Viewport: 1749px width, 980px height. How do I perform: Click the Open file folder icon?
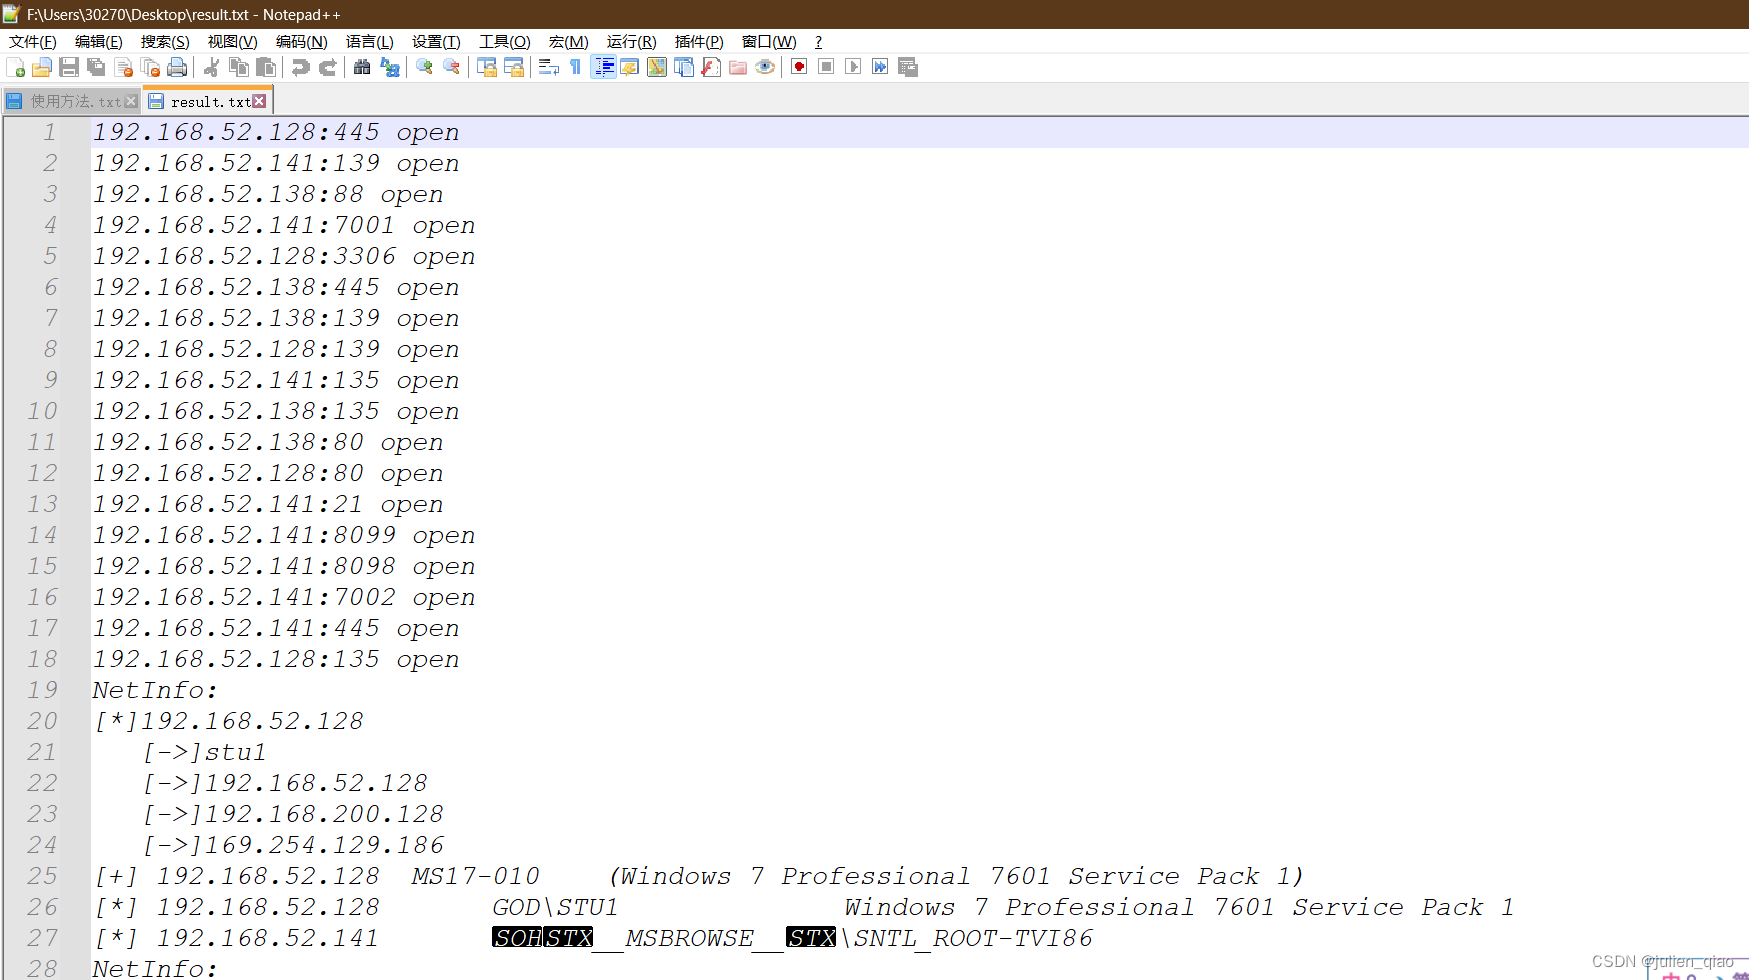(x=42, y=67)
